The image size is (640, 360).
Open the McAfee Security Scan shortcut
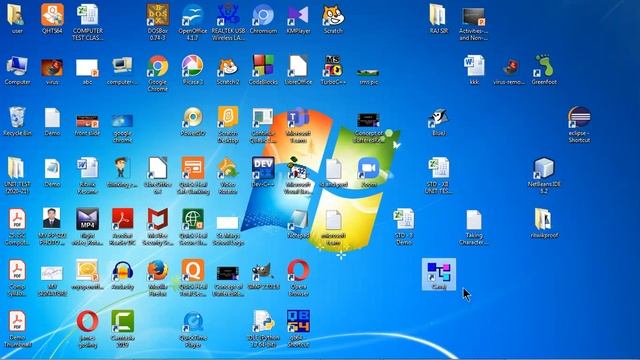(x=158, y=220)
